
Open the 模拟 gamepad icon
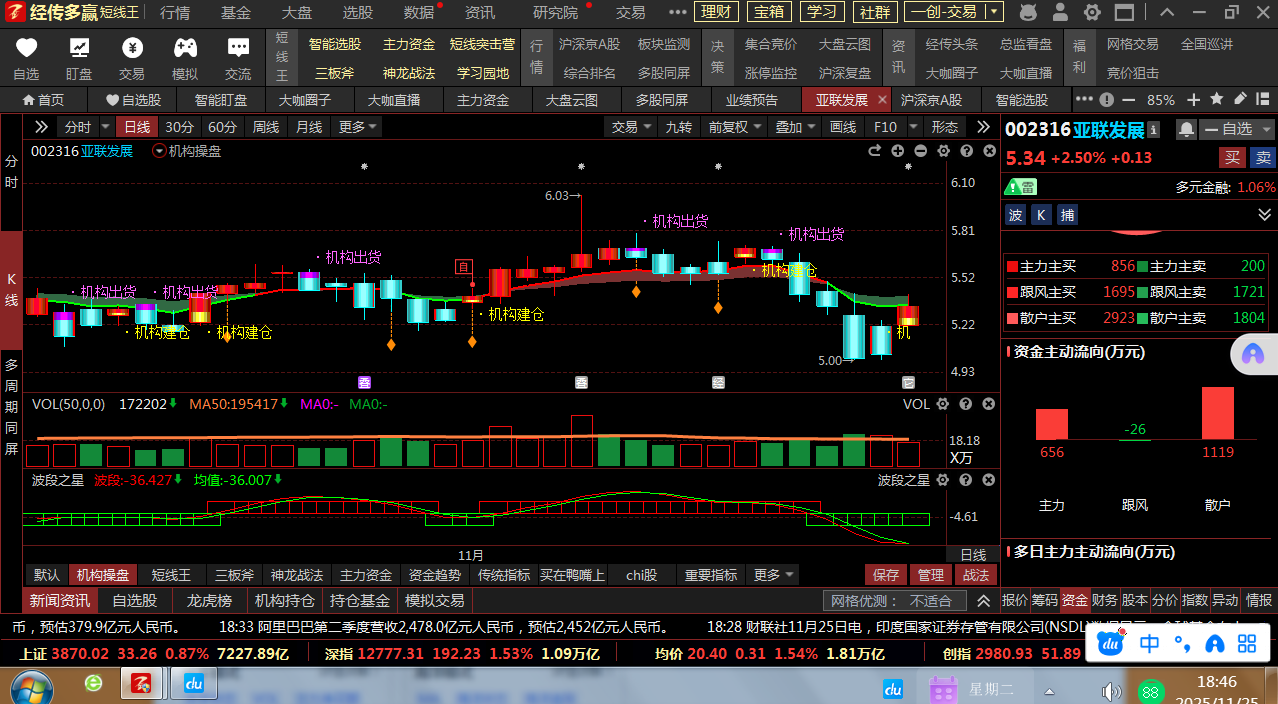pos(185,48)
